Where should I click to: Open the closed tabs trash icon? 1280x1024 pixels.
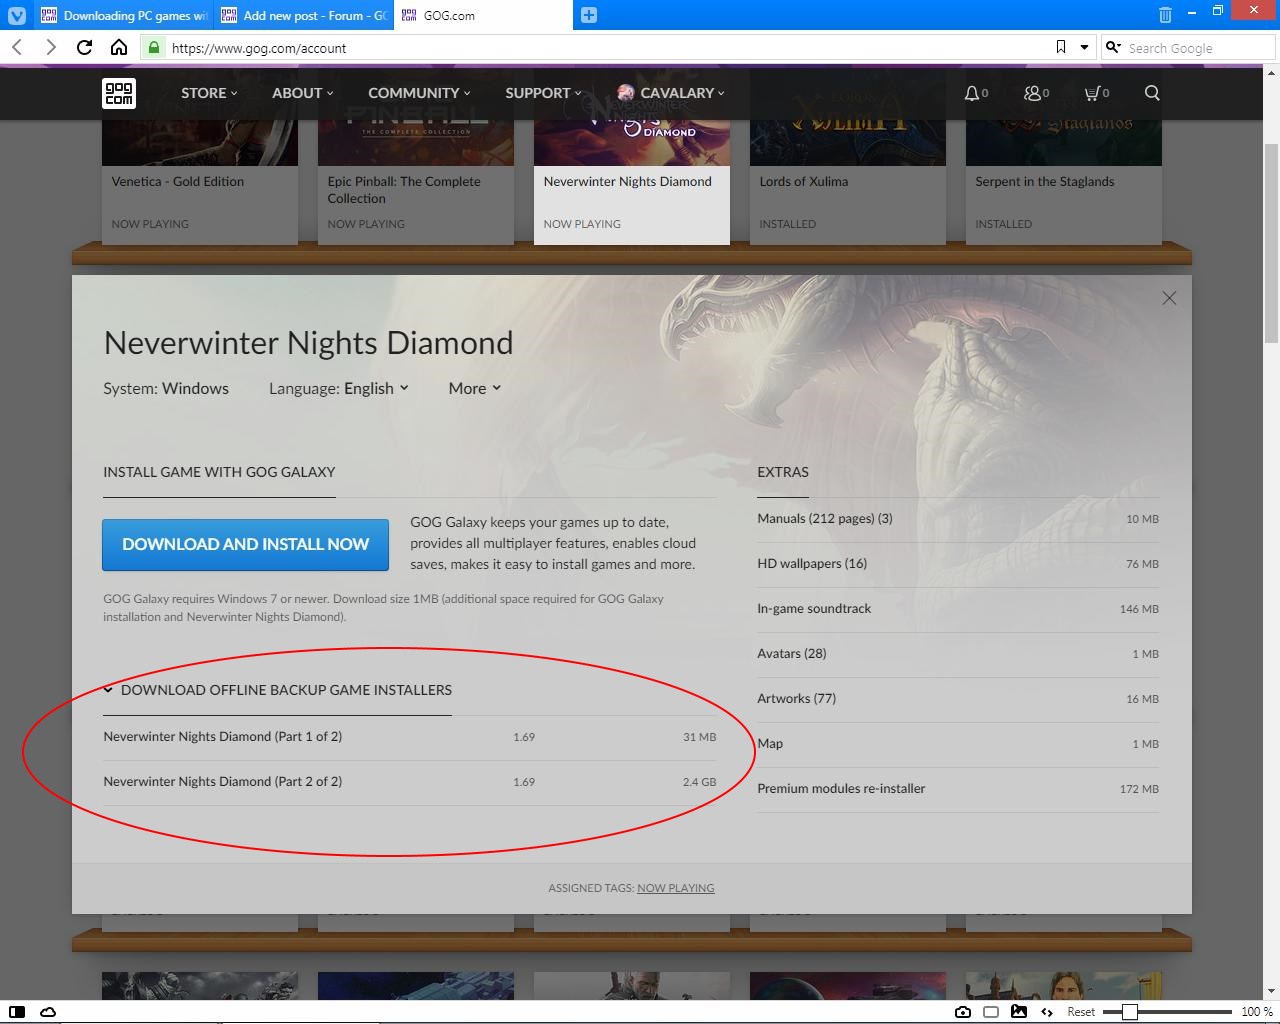[1165, 15]
